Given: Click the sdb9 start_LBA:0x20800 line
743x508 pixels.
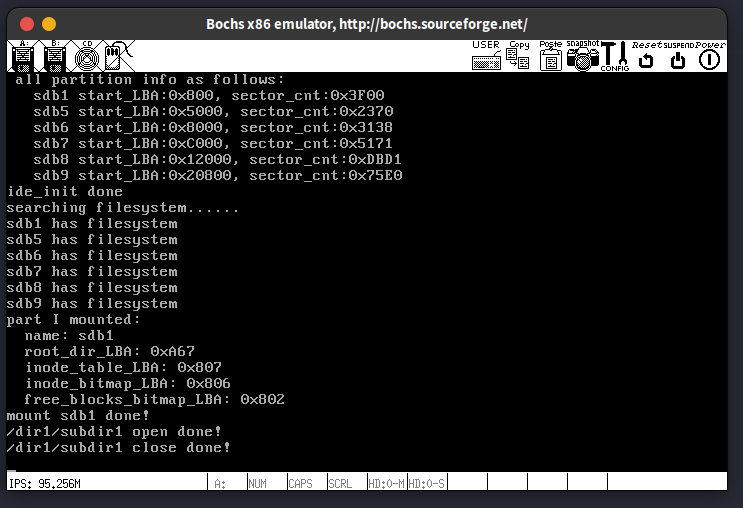Looking at the screenshot, I should pyautogui.click(x=217, y=175).
